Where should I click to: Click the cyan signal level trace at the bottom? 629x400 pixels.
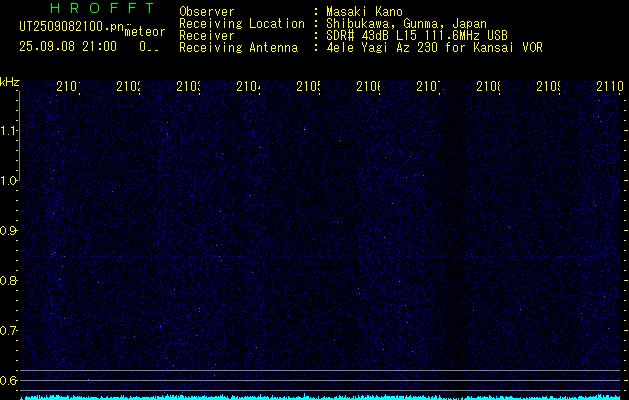point(321,397)
